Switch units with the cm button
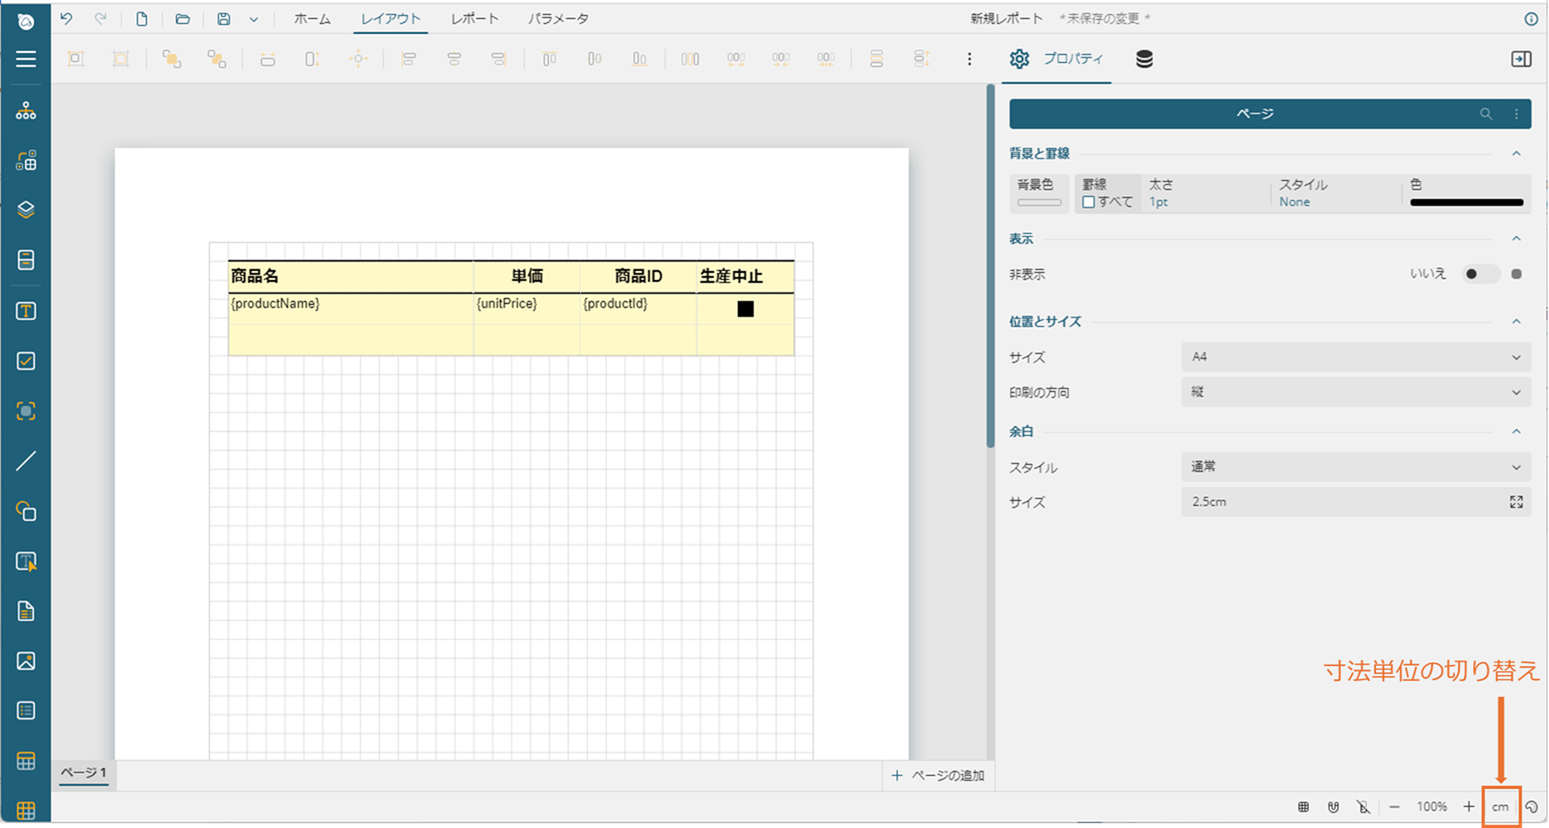1549x828 pixels. pyautogui.click(x=1500, y=806)
